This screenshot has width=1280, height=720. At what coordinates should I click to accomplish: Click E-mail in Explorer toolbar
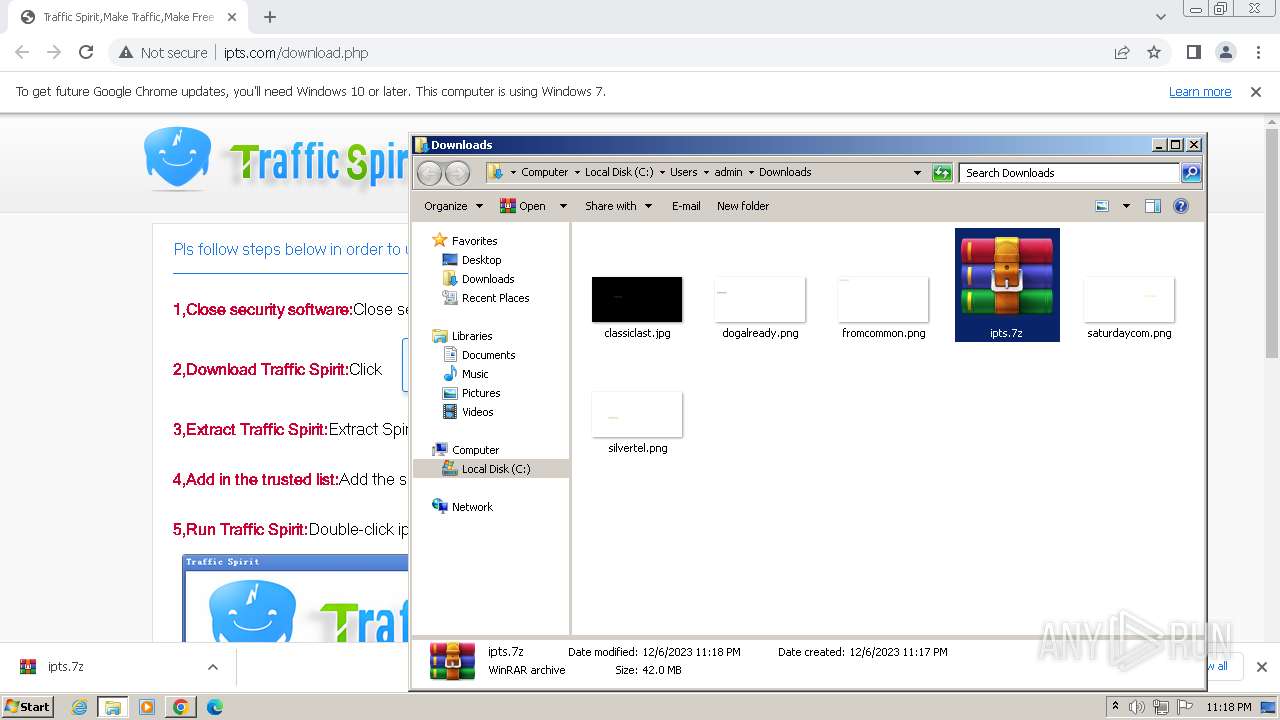pyautogui.click(x=686, y=206)
